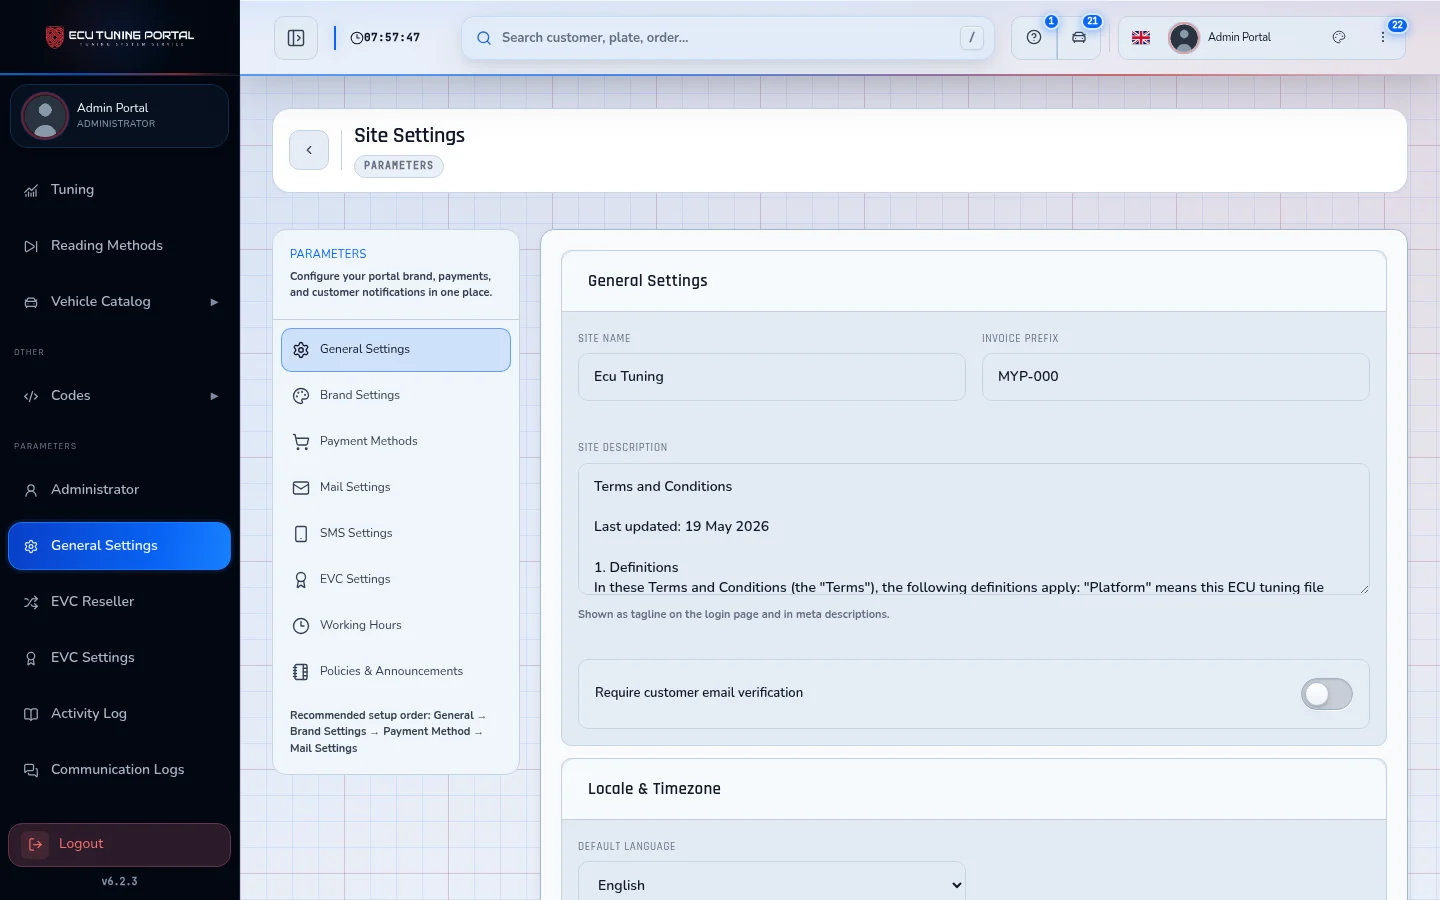Click the SMS Settings phone icon

pos(301,534)
